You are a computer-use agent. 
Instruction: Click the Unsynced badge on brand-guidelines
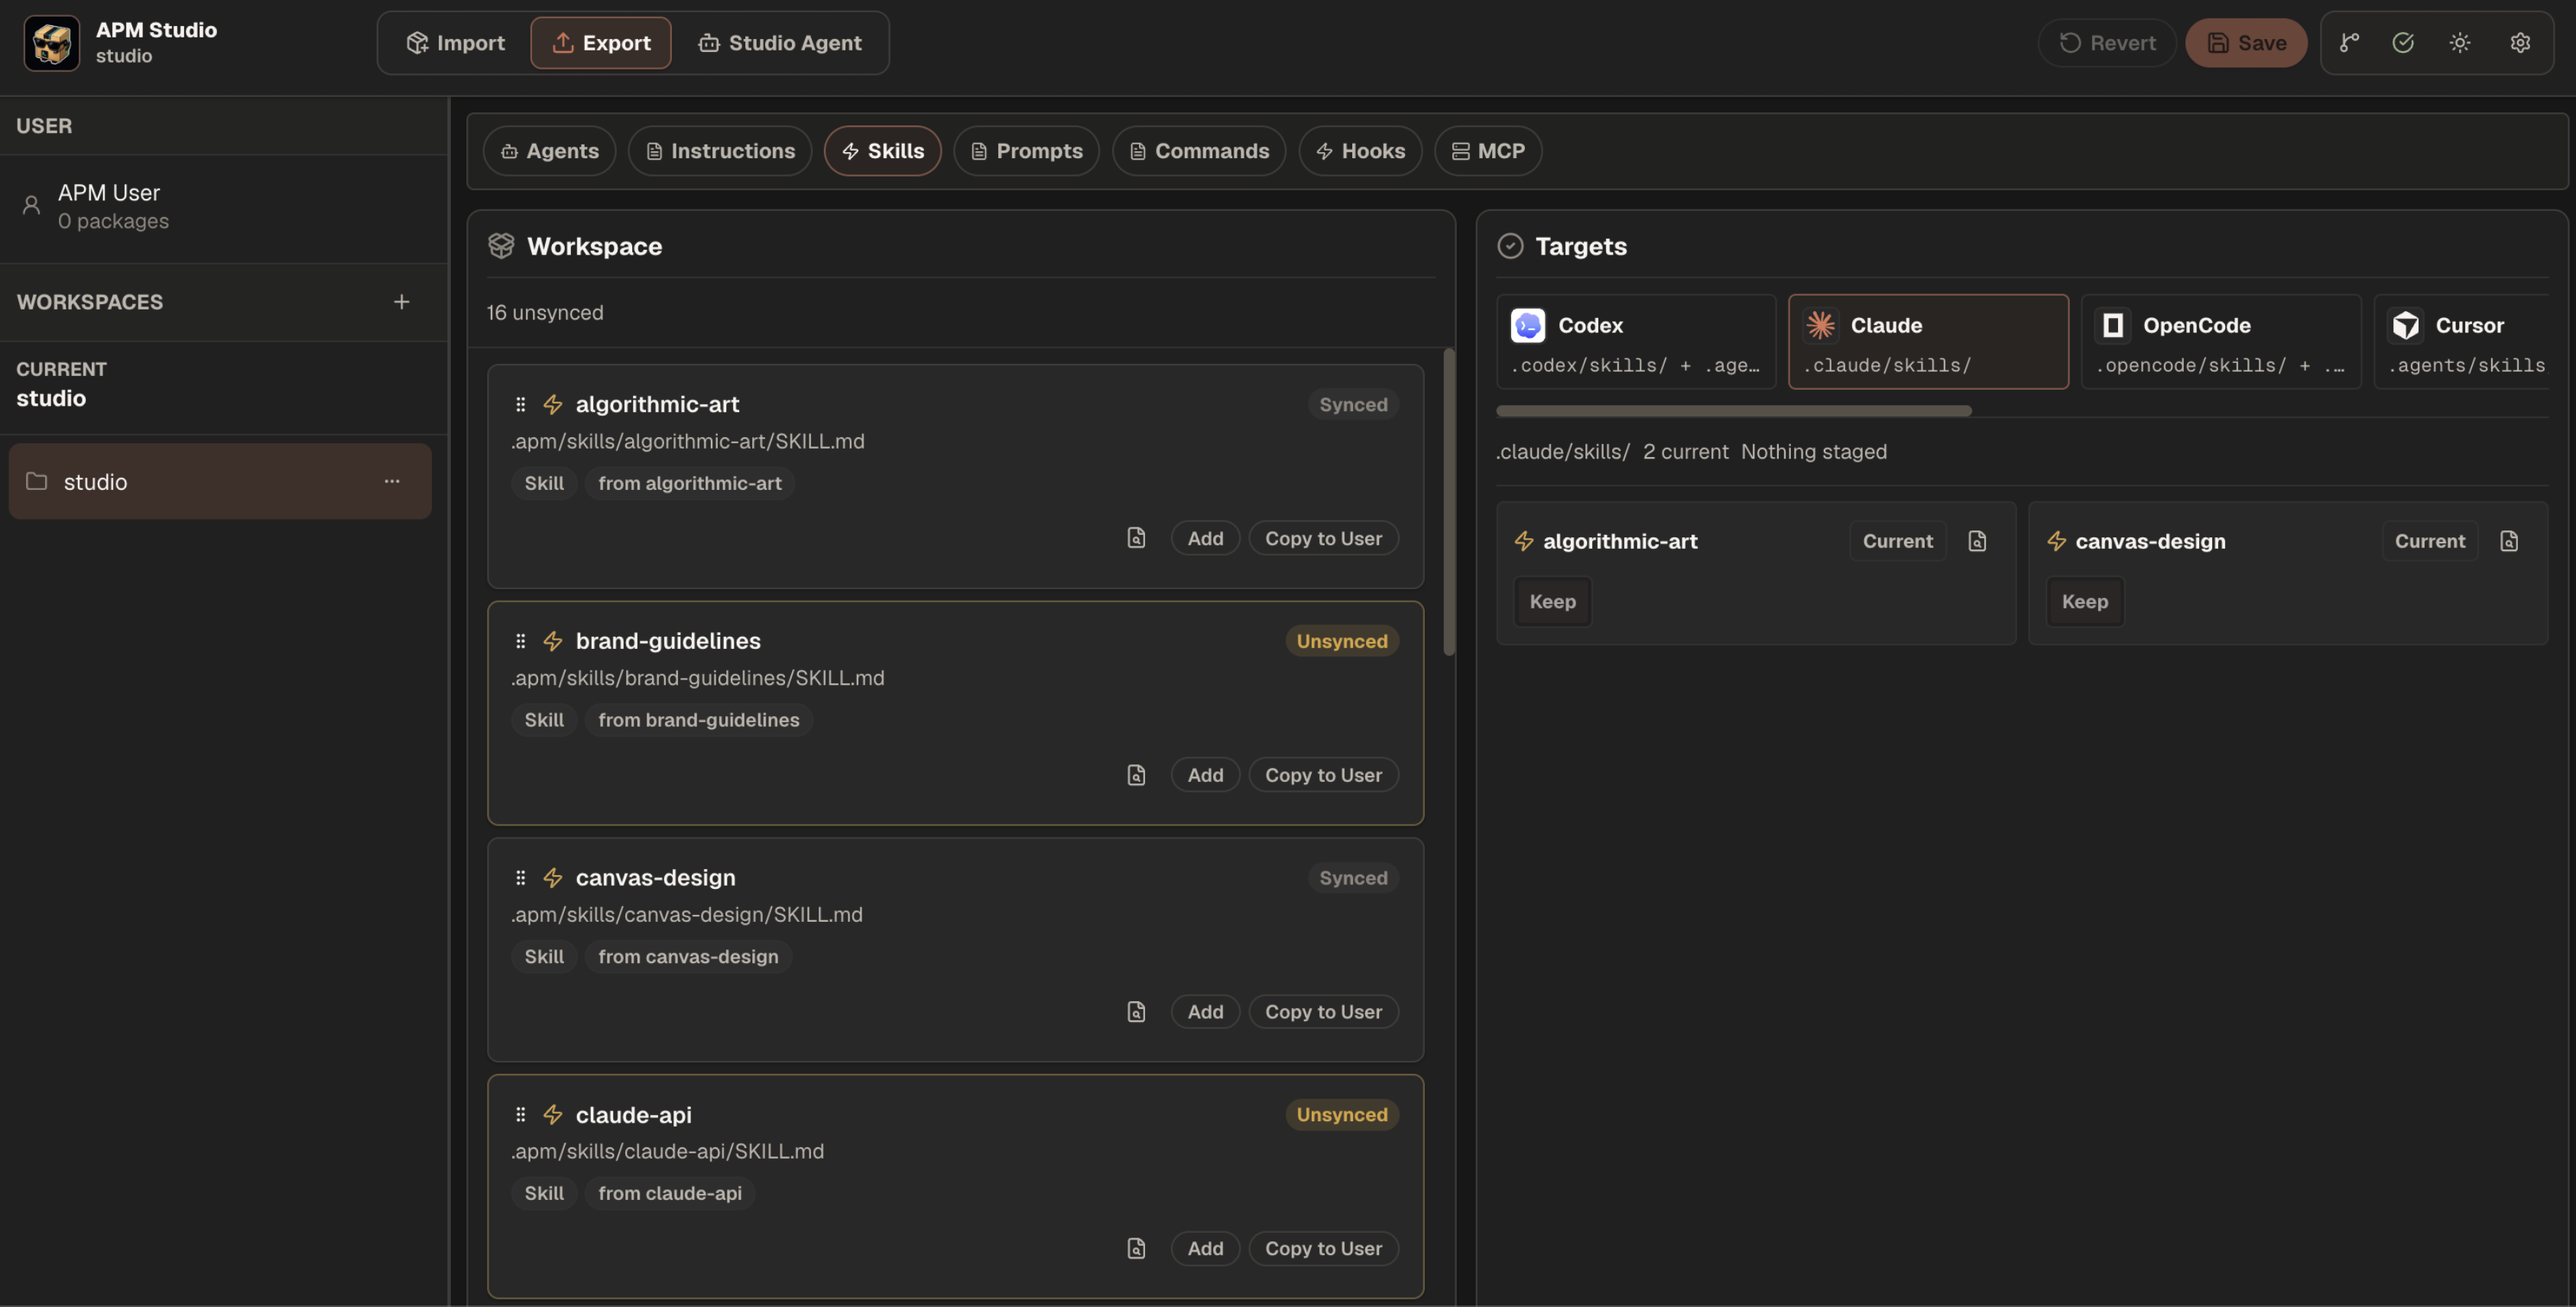pyautogui.click(x=1341, y=641)
